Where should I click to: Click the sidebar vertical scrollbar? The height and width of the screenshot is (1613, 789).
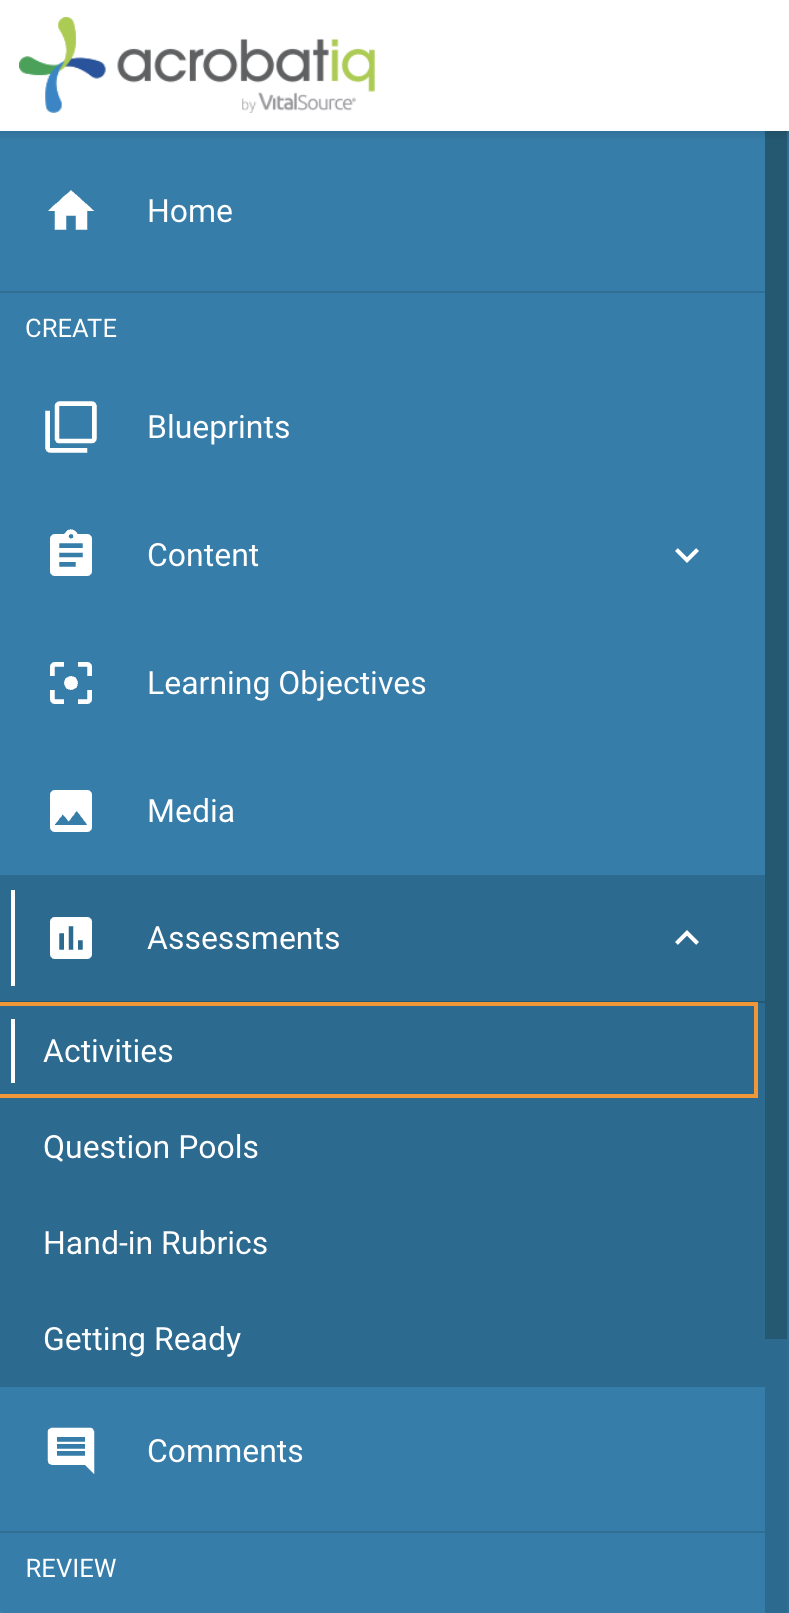point(777,735)
